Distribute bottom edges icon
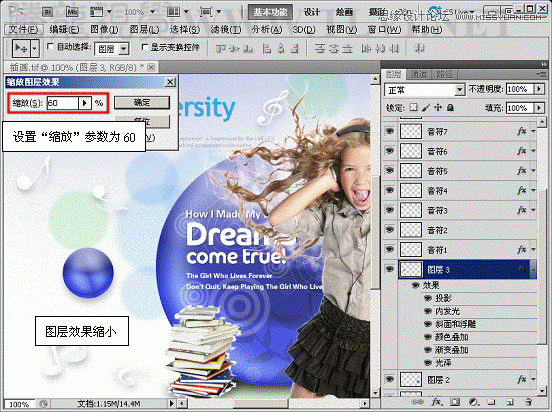 (x=347, y=49)
